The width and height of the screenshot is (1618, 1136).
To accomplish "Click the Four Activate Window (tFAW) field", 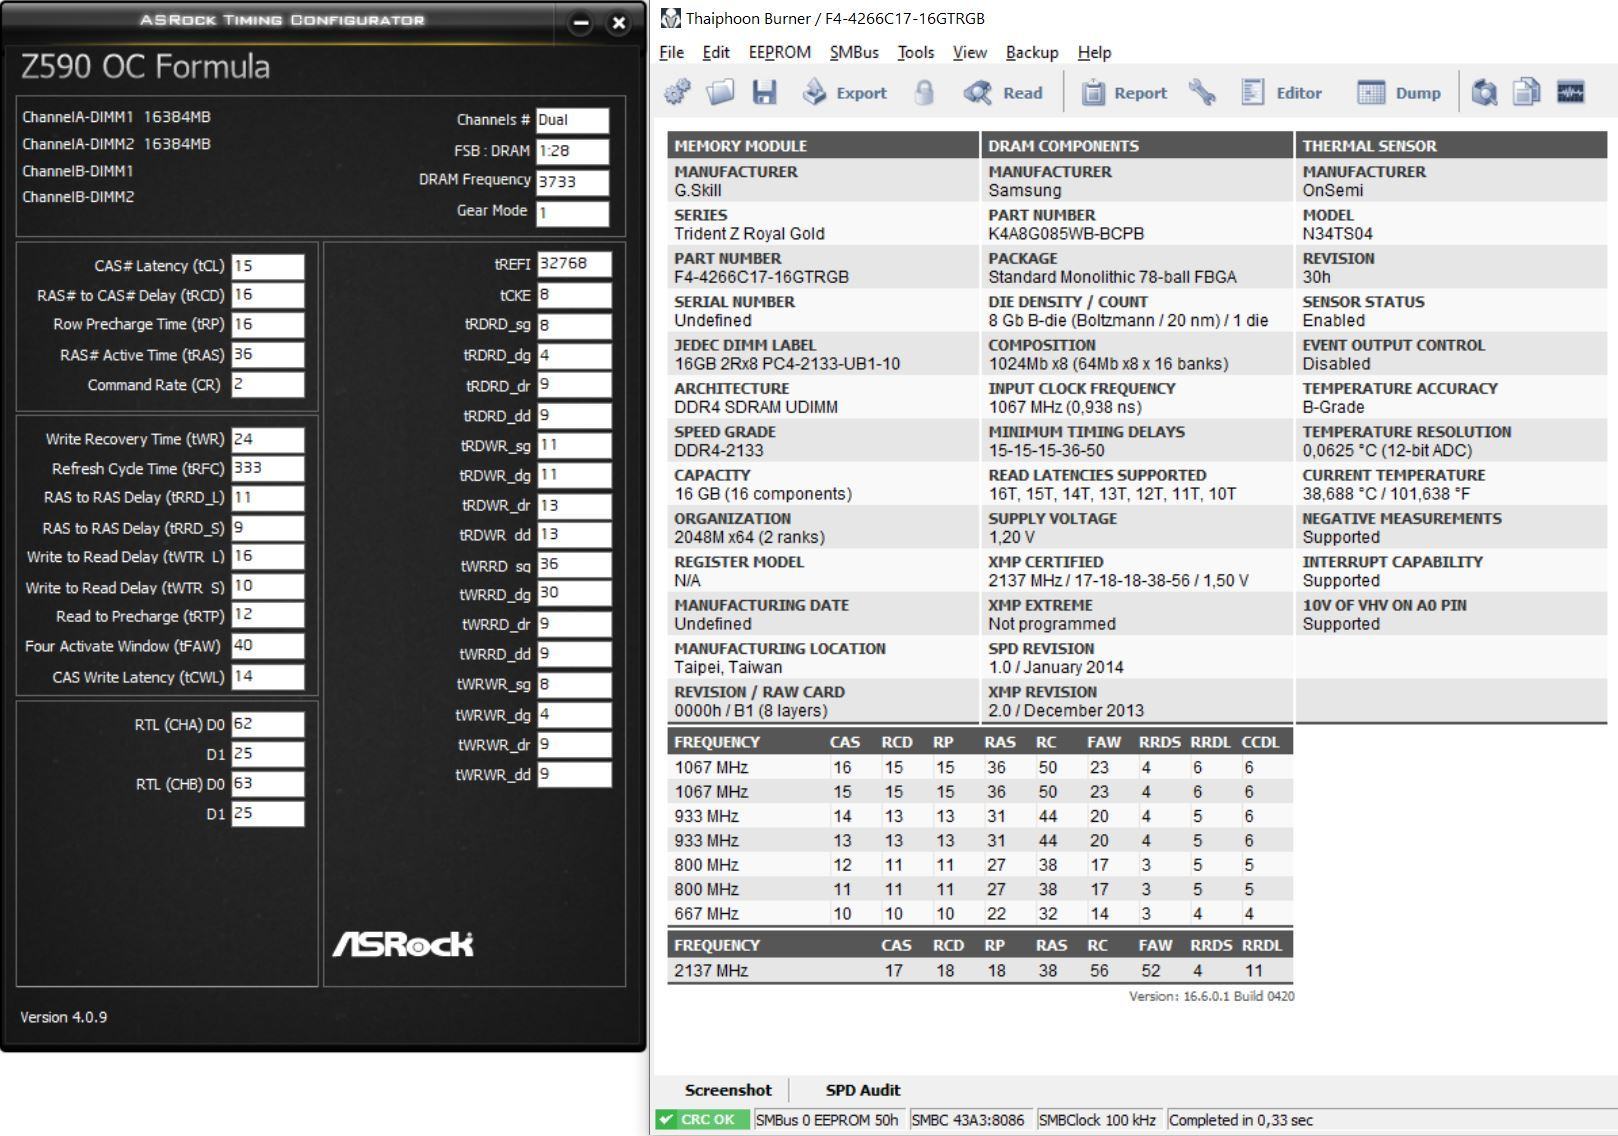I will [268, 646].
